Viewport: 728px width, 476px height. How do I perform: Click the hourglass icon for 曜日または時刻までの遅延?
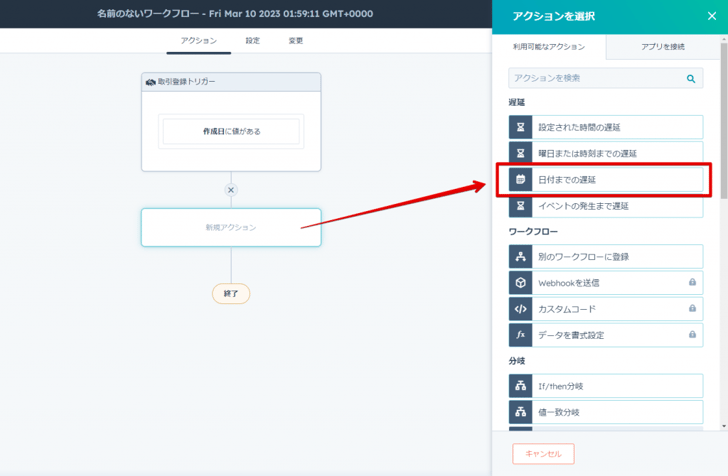click(520, 153)
